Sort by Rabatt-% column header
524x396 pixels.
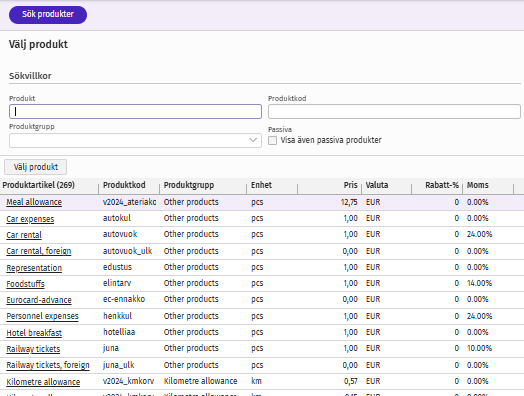tap(442, 185)
